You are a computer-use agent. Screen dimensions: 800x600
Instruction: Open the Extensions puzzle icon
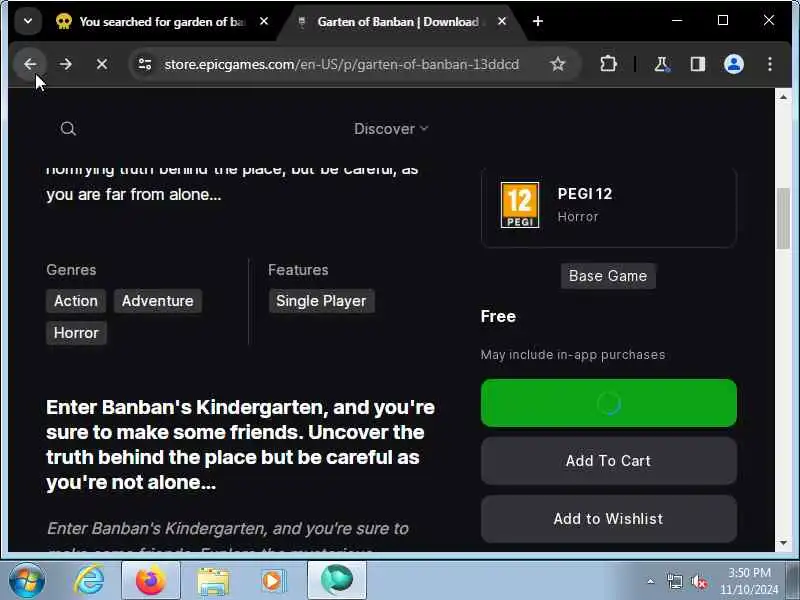click(608, 64)
